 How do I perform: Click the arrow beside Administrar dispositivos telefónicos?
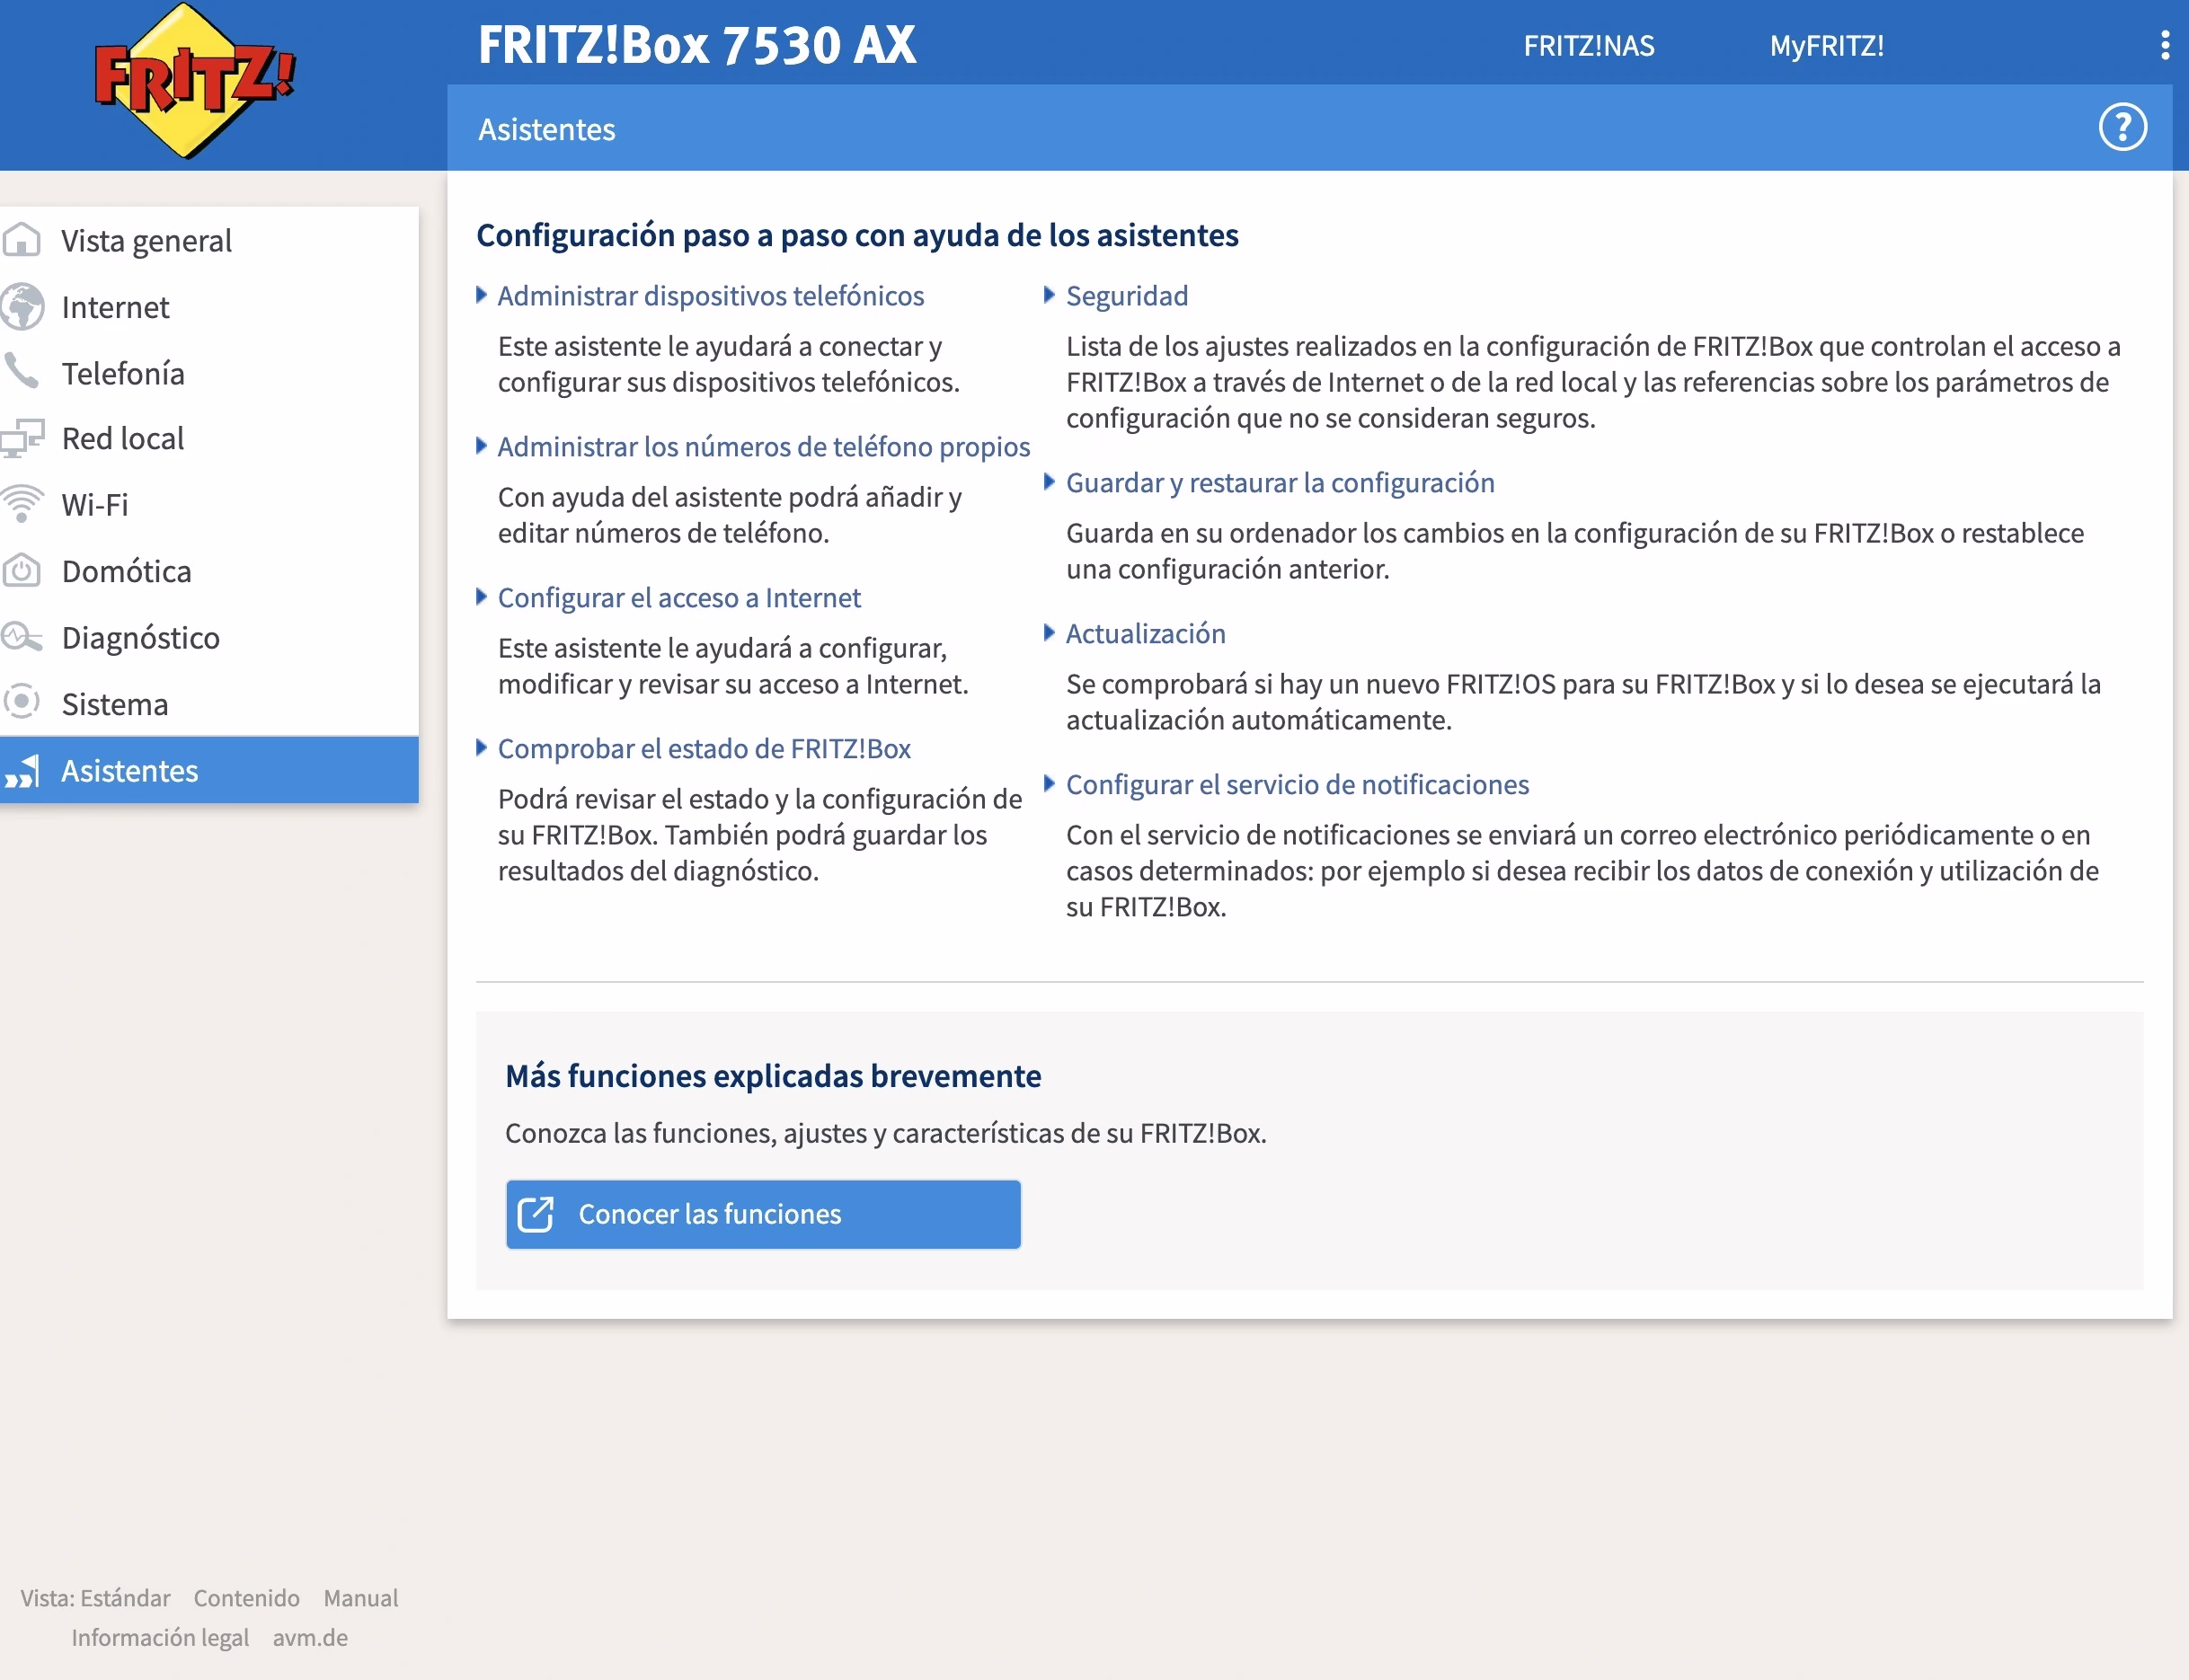(481, 295)
